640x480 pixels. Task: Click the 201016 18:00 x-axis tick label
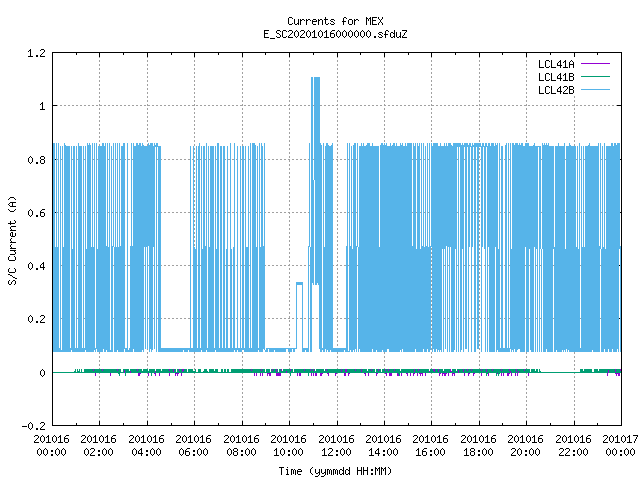point(478,446)
